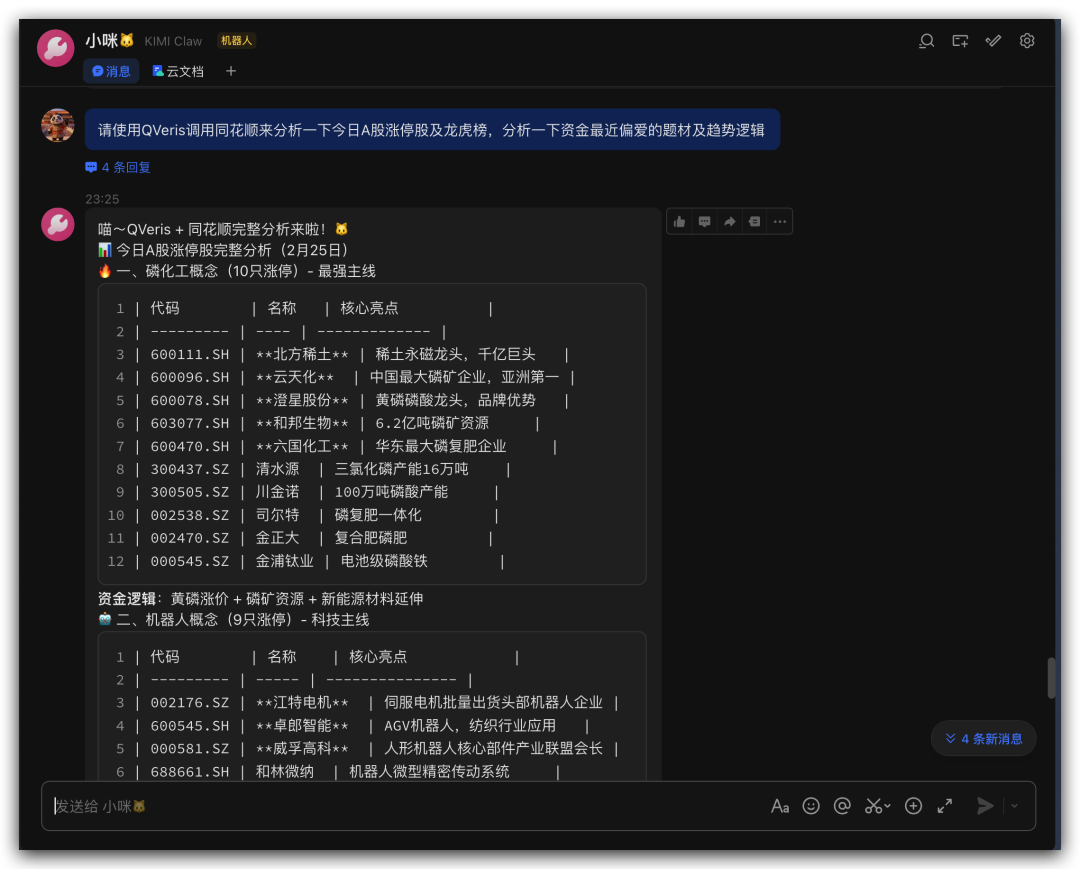The width and height of the screenshot is (1080, 869).
Task: Open chat settings gear icon
Action: [1027, 41]
